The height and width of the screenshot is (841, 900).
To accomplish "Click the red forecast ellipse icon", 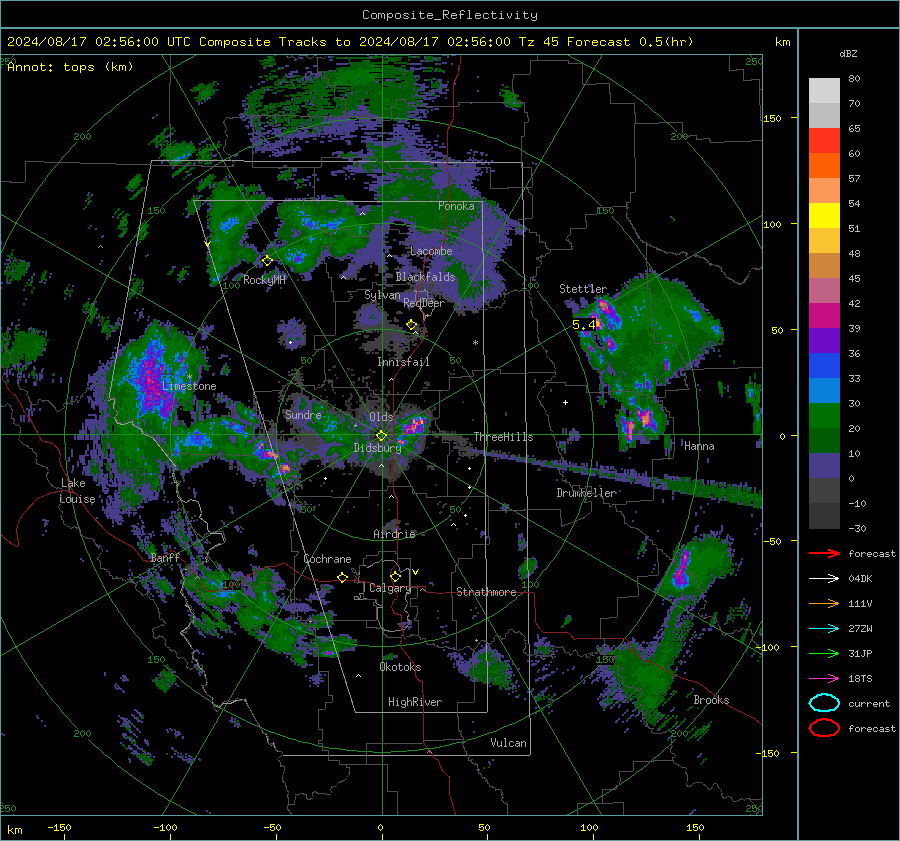I will [824, 728].
